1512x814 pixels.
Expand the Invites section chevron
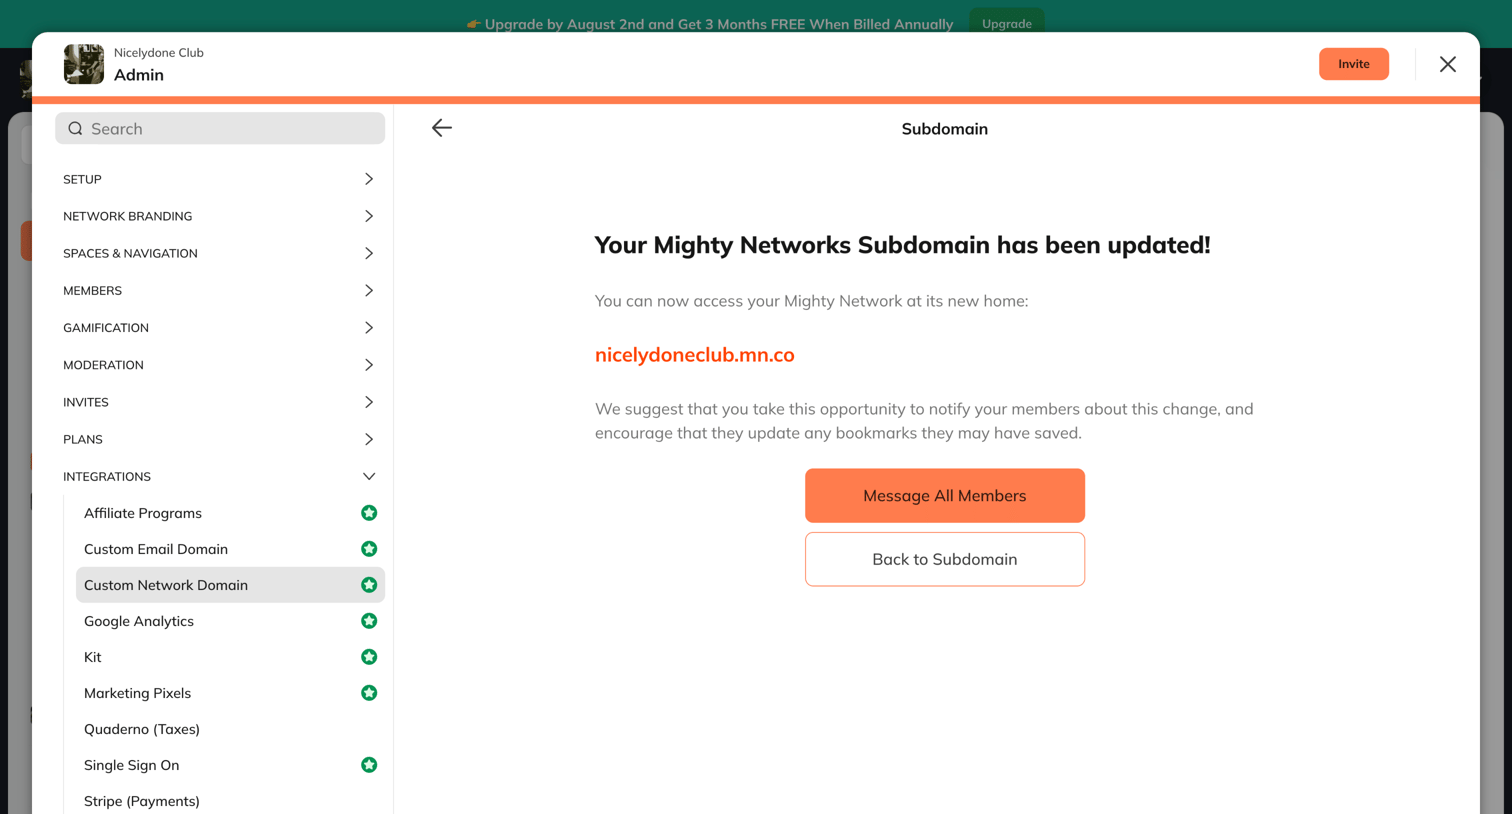(369, 402)
